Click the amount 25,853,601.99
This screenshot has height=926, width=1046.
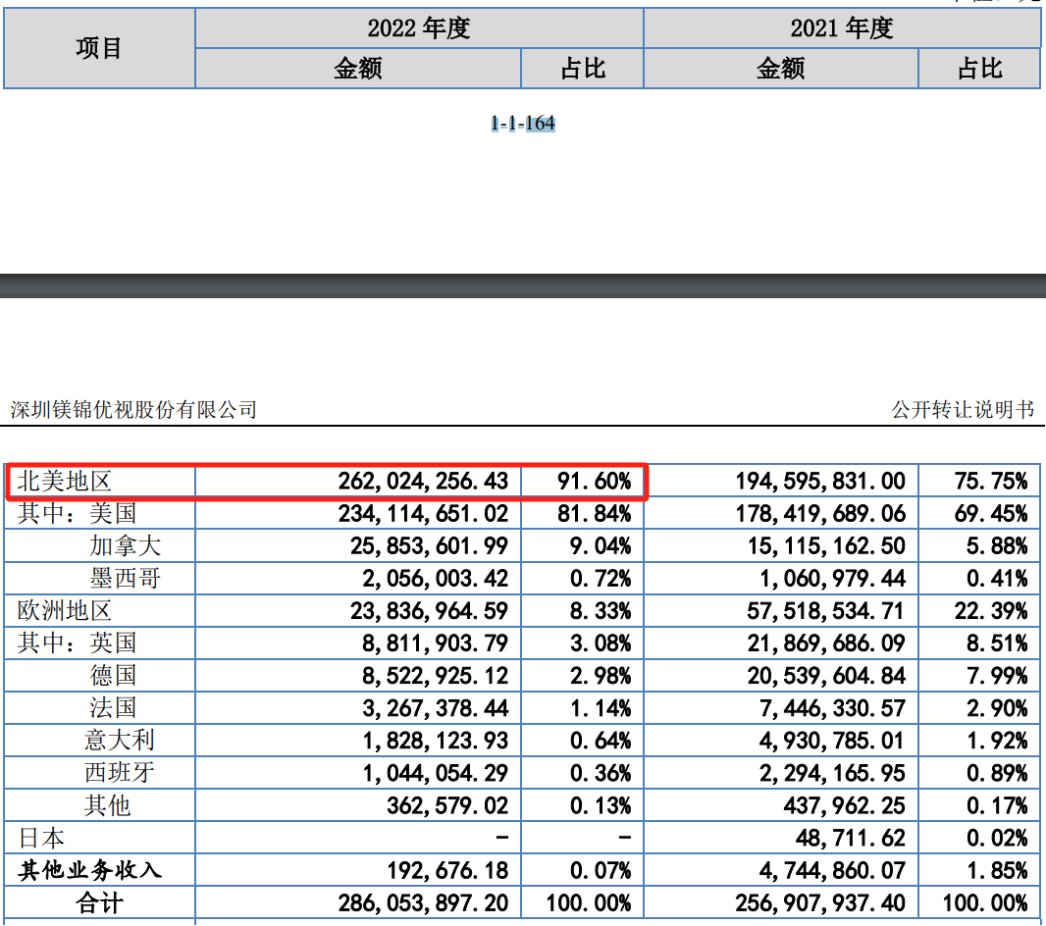[430, 546]
